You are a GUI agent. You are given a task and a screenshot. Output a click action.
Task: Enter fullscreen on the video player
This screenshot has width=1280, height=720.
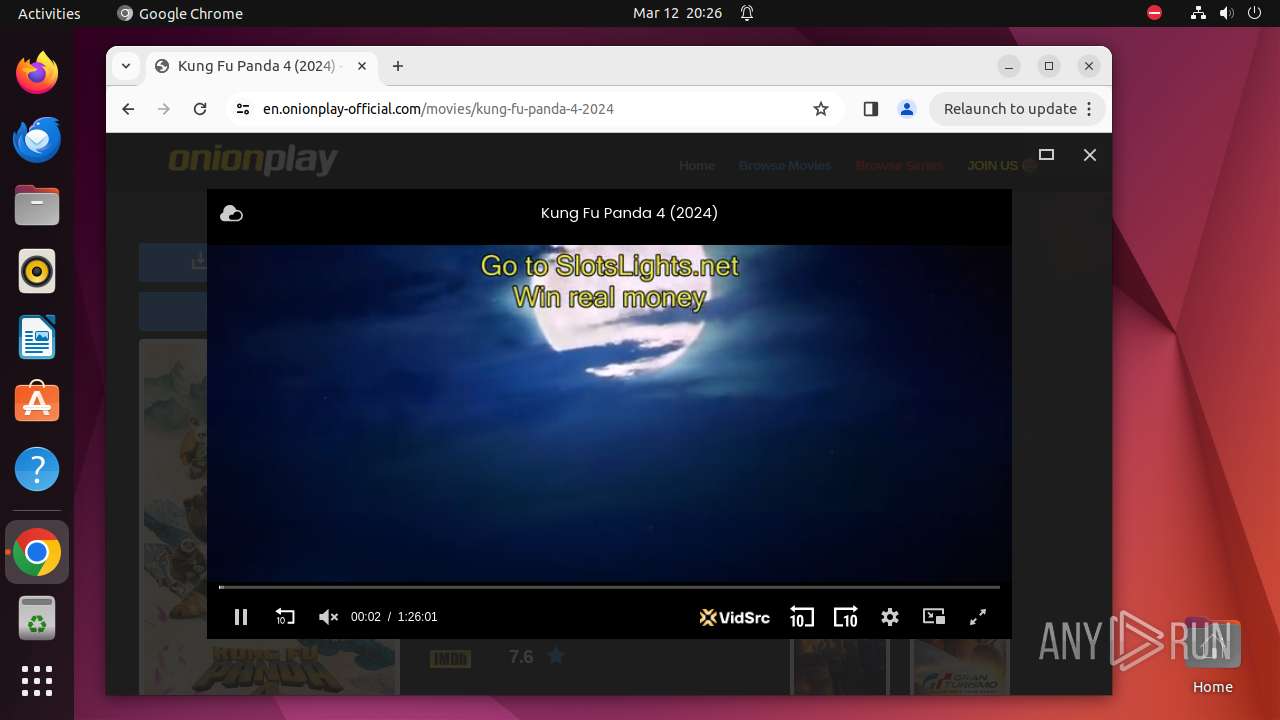978,617
